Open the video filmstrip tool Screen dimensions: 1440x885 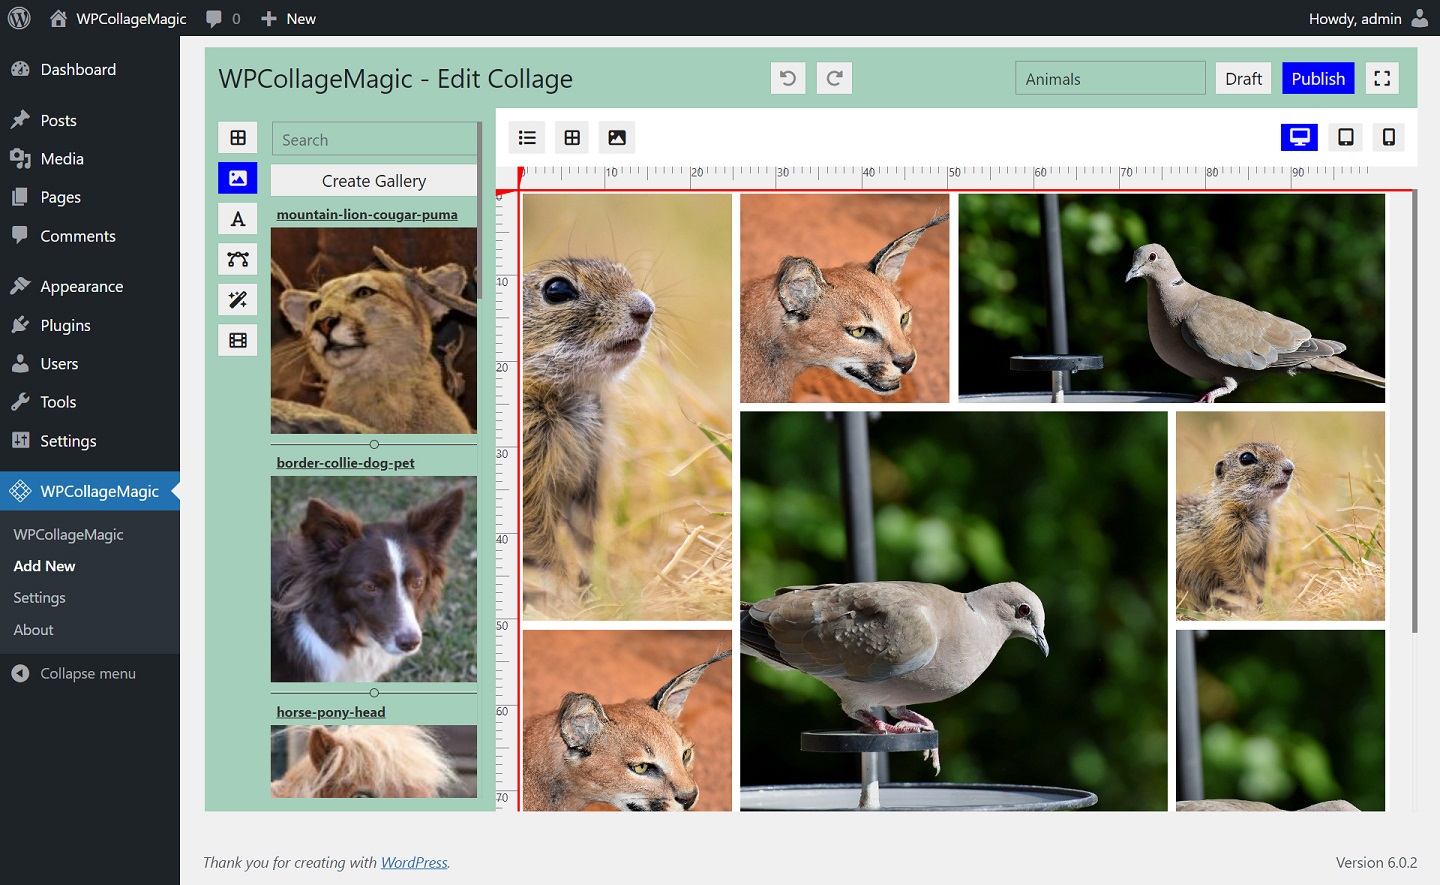pyautogui.click(x=237, y=340)
